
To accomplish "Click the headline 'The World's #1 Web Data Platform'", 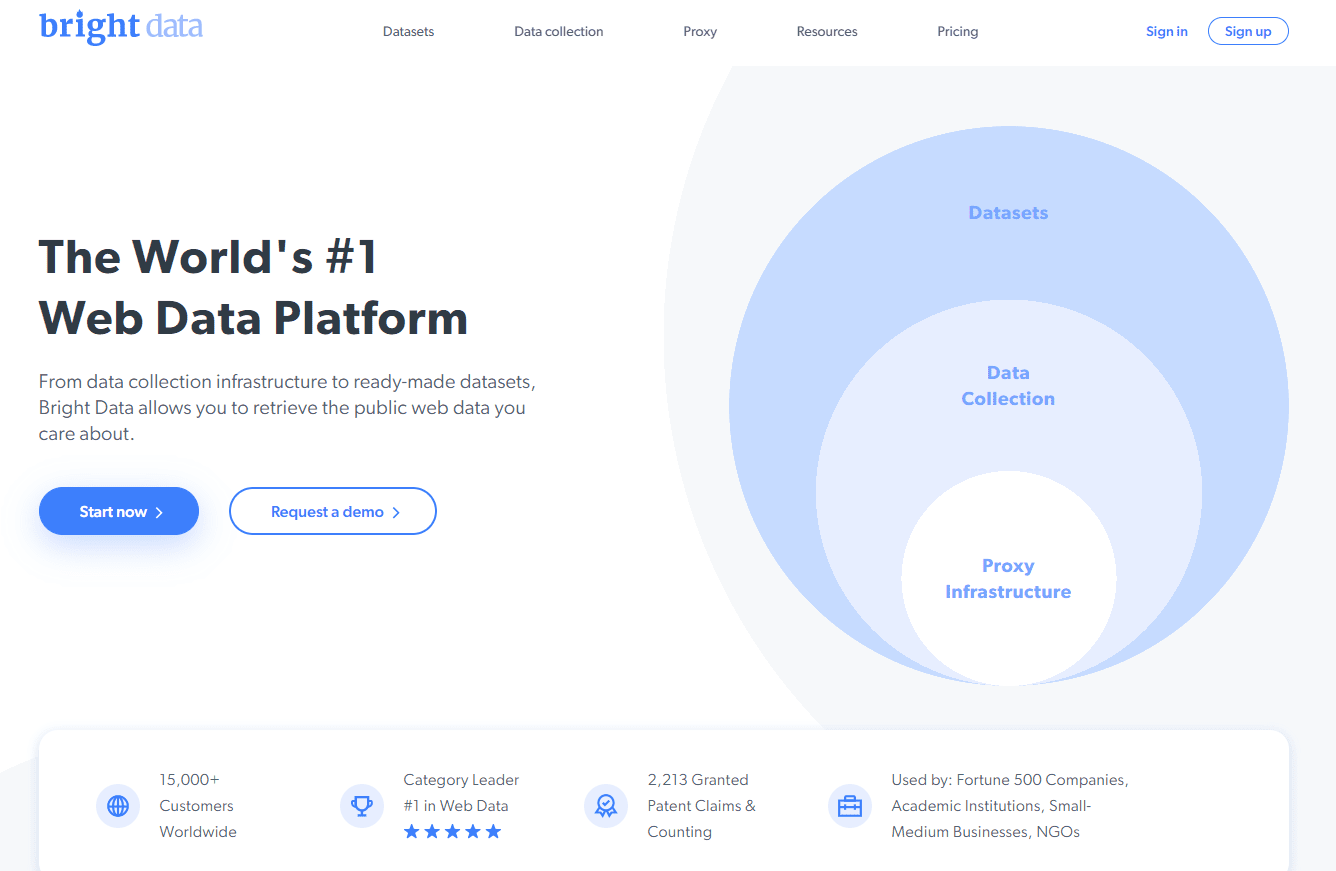I will (253, 287).
